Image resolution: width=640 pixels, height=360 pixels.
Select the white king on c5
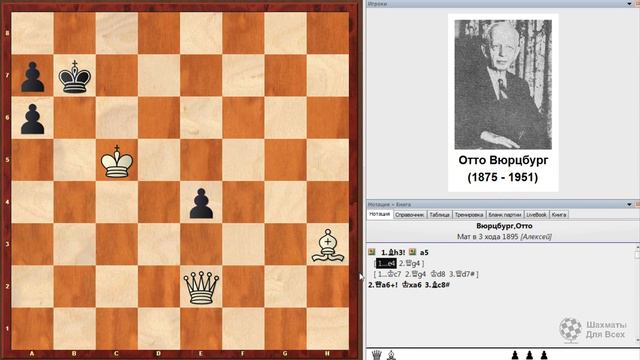pos(117,161)
